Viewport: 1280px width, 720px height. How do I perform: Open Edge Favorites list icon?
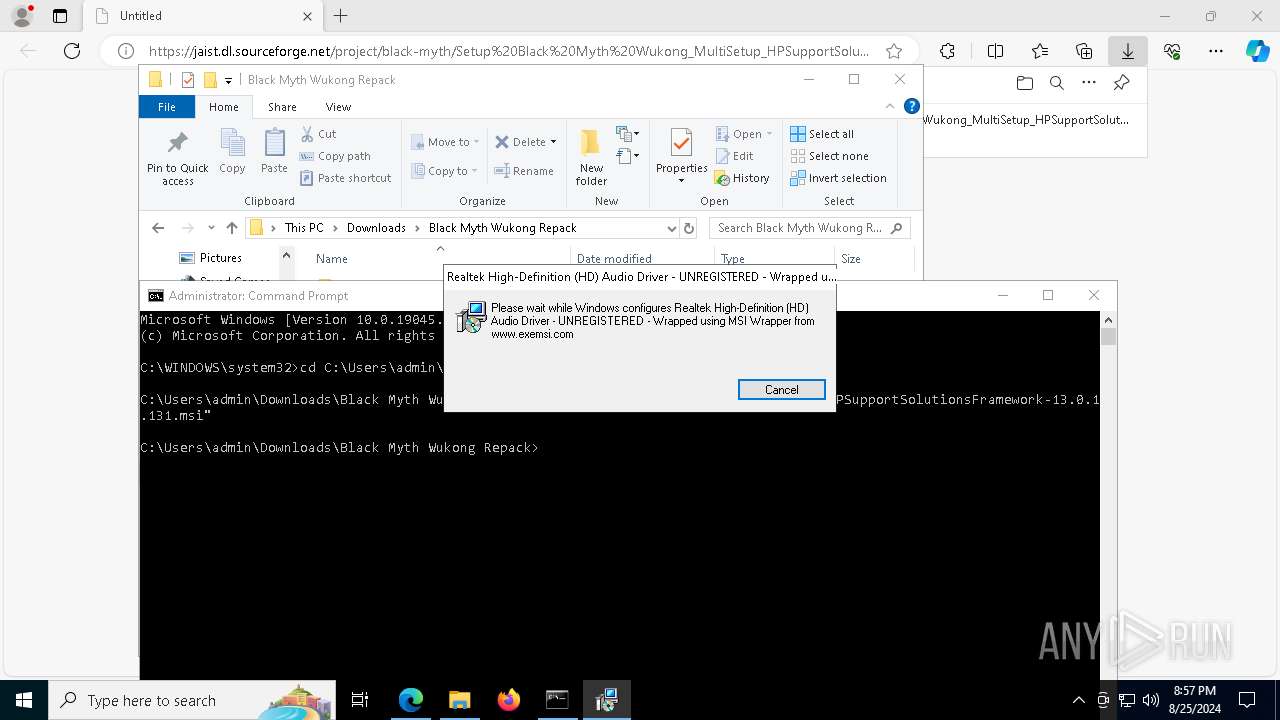click(1040, 51)
